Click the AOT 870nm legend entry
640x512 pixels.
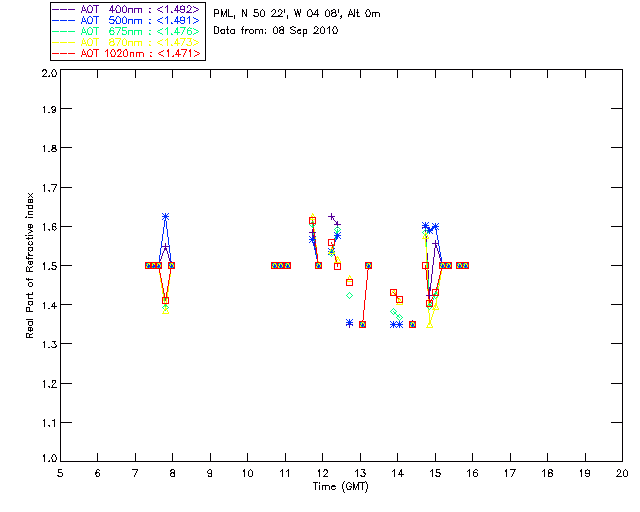126,42
